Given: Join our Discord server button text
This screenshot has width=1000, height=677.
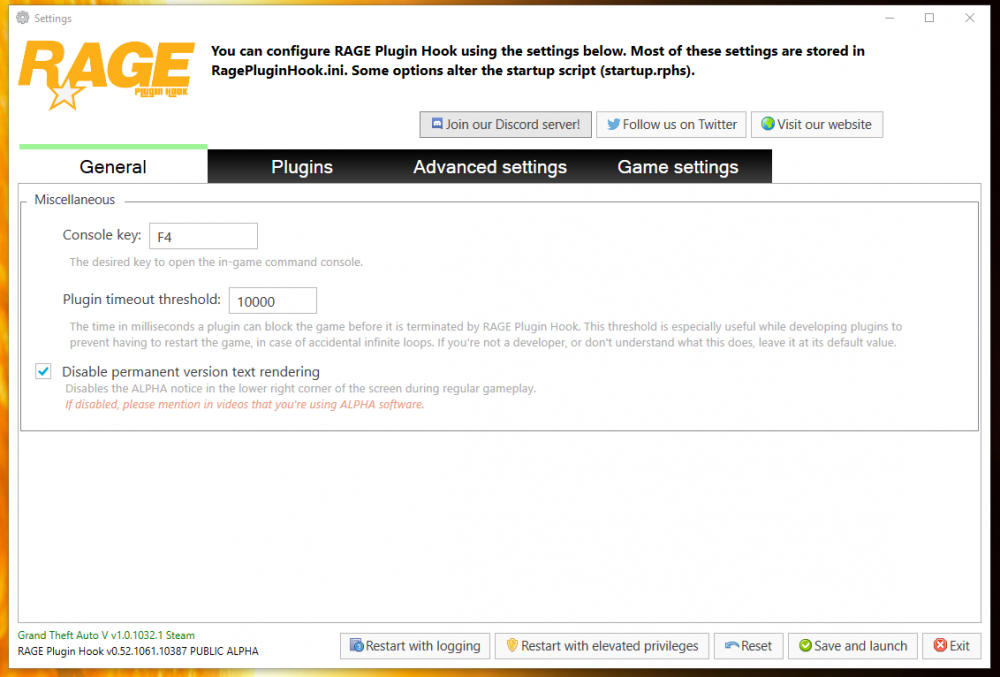Looking at the screenshot, I should point(513,124).
